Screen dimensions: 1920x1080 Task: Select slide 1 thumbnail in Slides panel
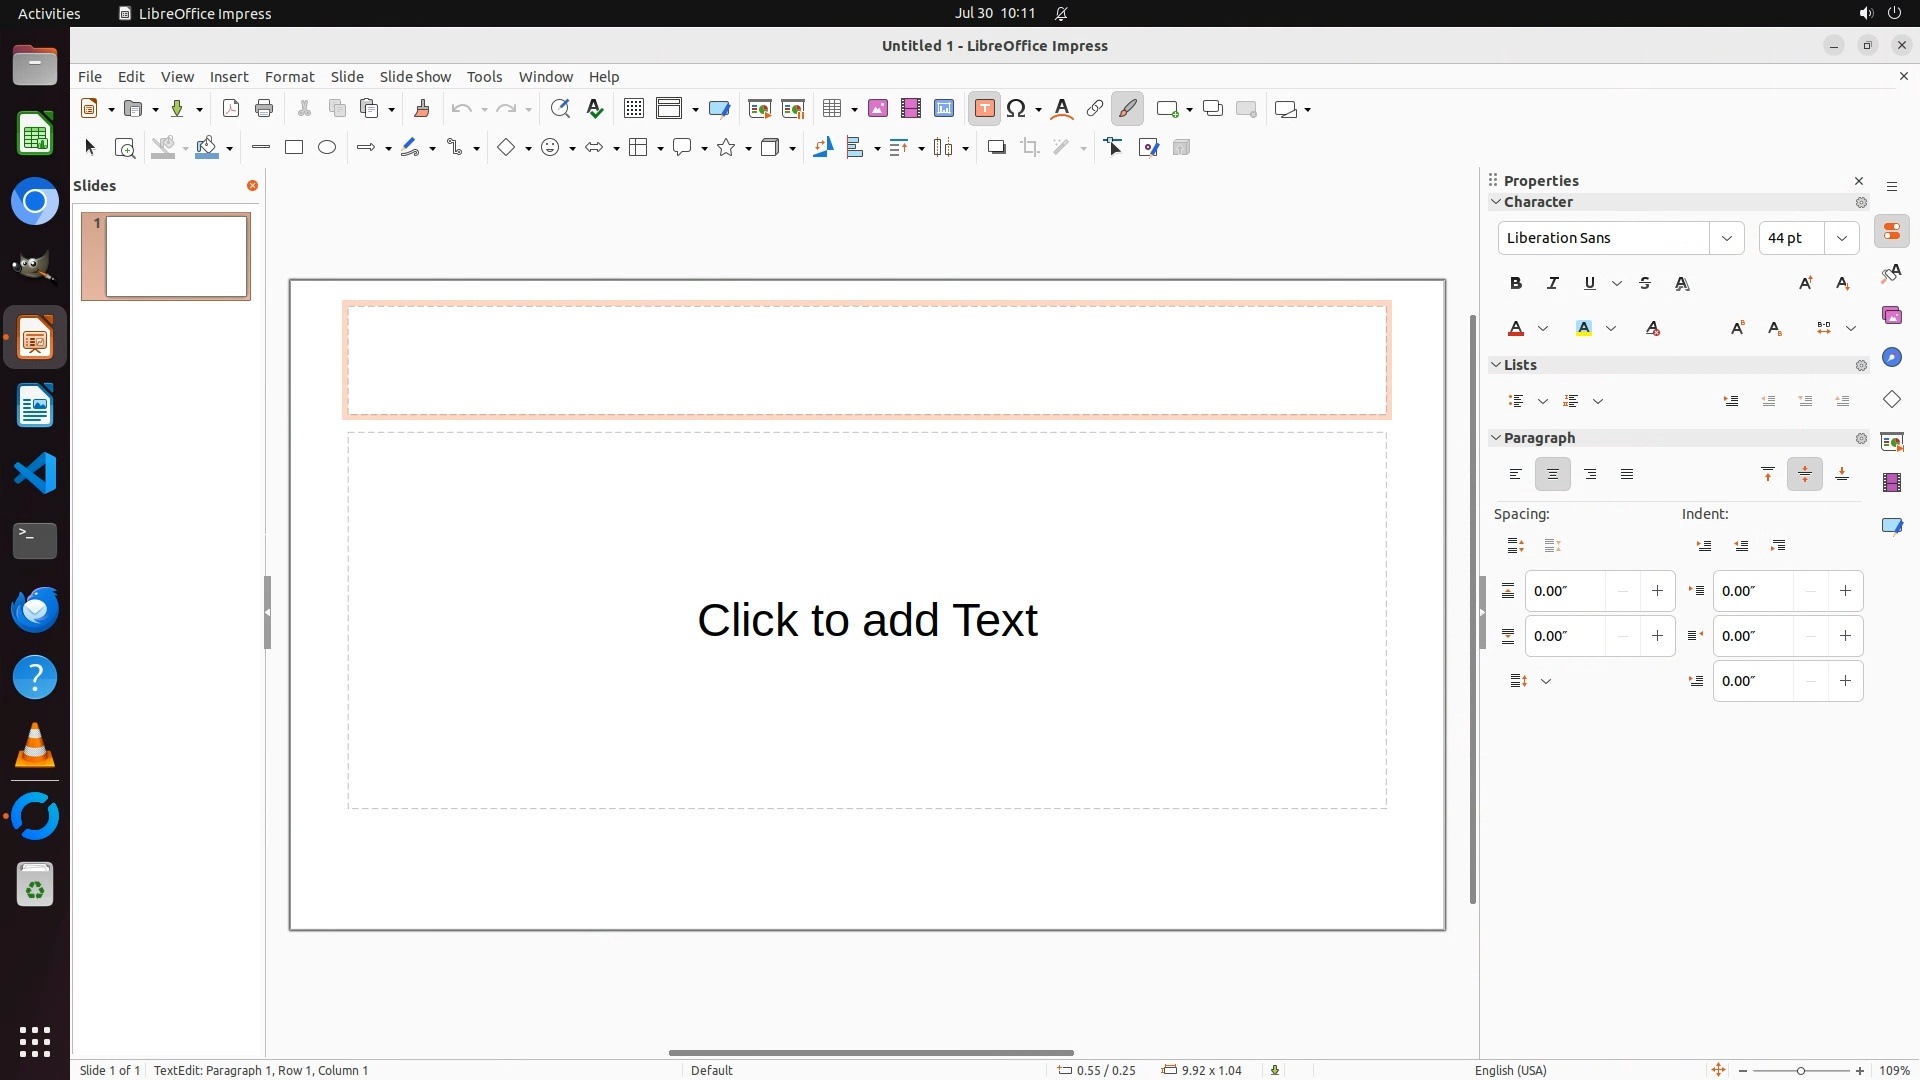[x=176, y=257]
